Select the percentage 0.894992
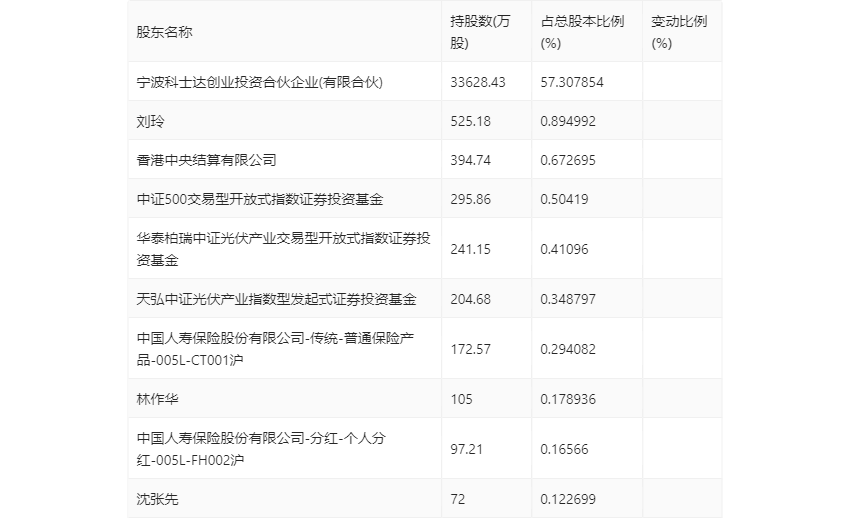 [568, 121]
